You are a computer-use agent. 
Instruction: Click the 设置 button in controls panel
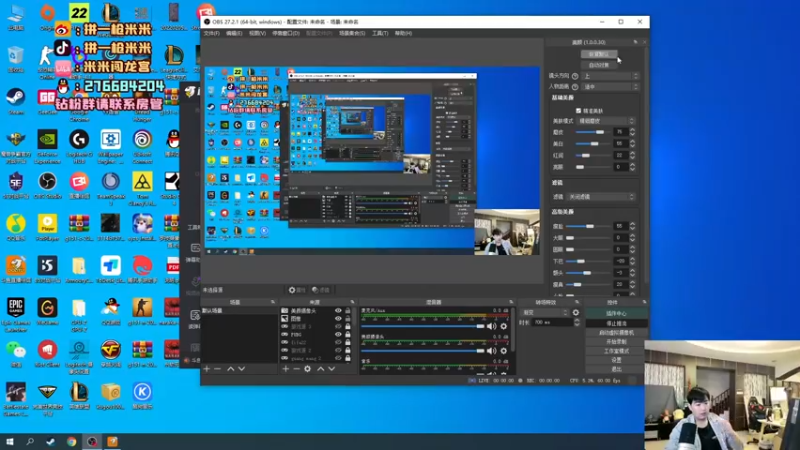(616, 360)
